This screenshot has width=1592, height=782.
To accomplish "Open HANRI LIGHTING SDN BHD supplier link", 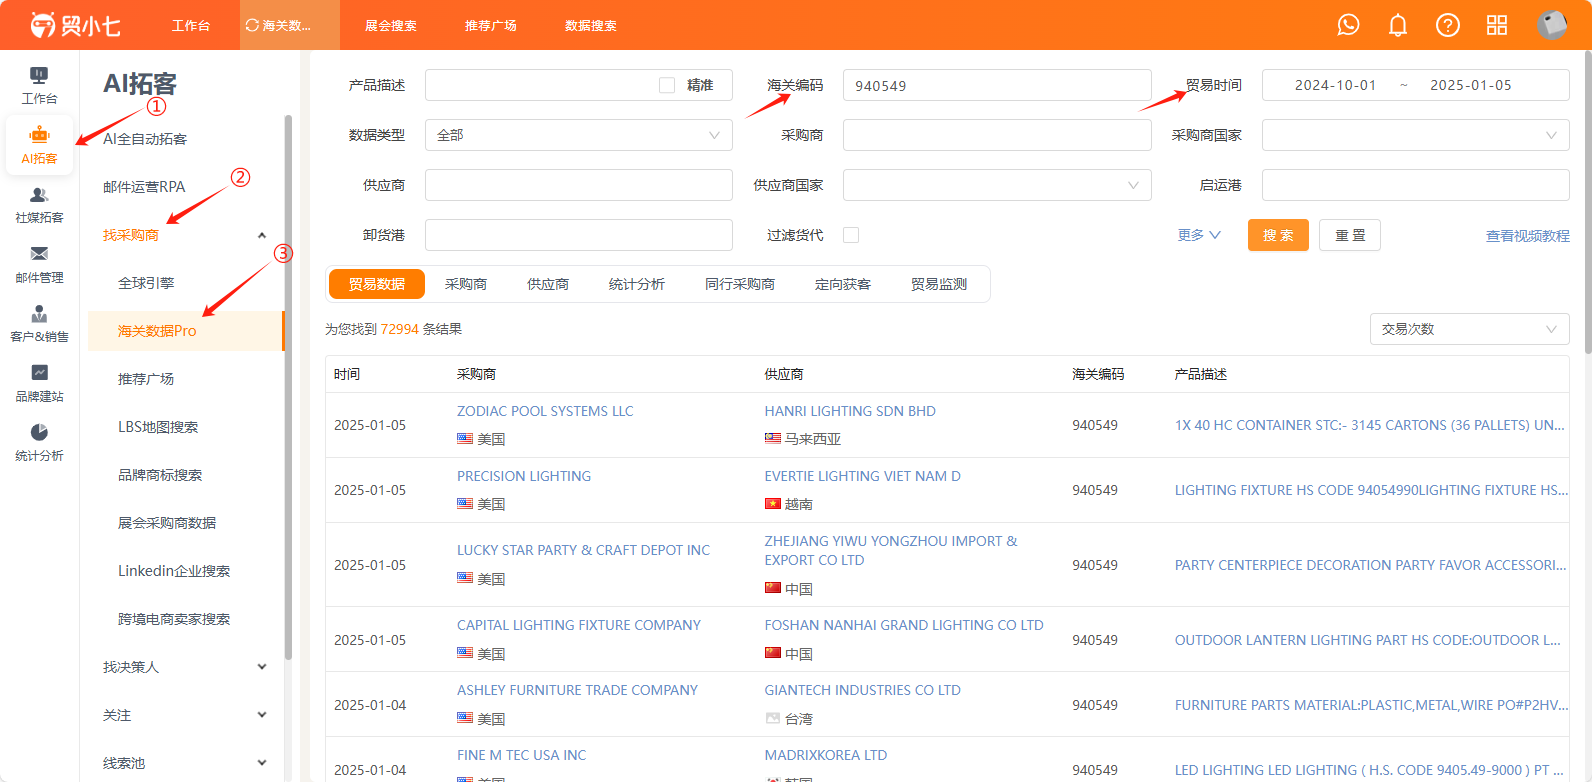I will pos(850,411).
